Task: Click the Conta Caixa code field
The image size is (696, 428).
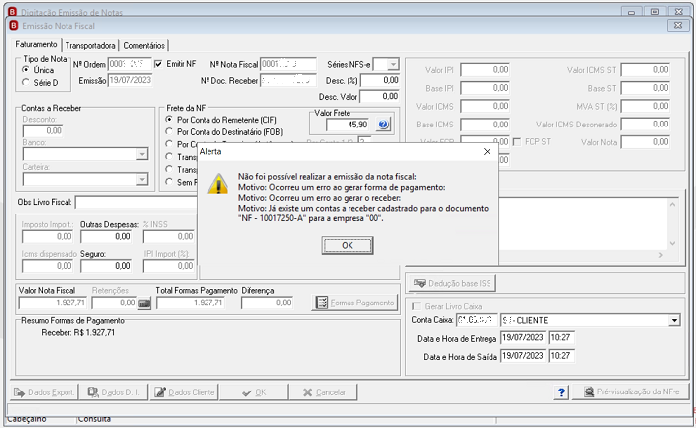Action: click(x=477, y=320)
